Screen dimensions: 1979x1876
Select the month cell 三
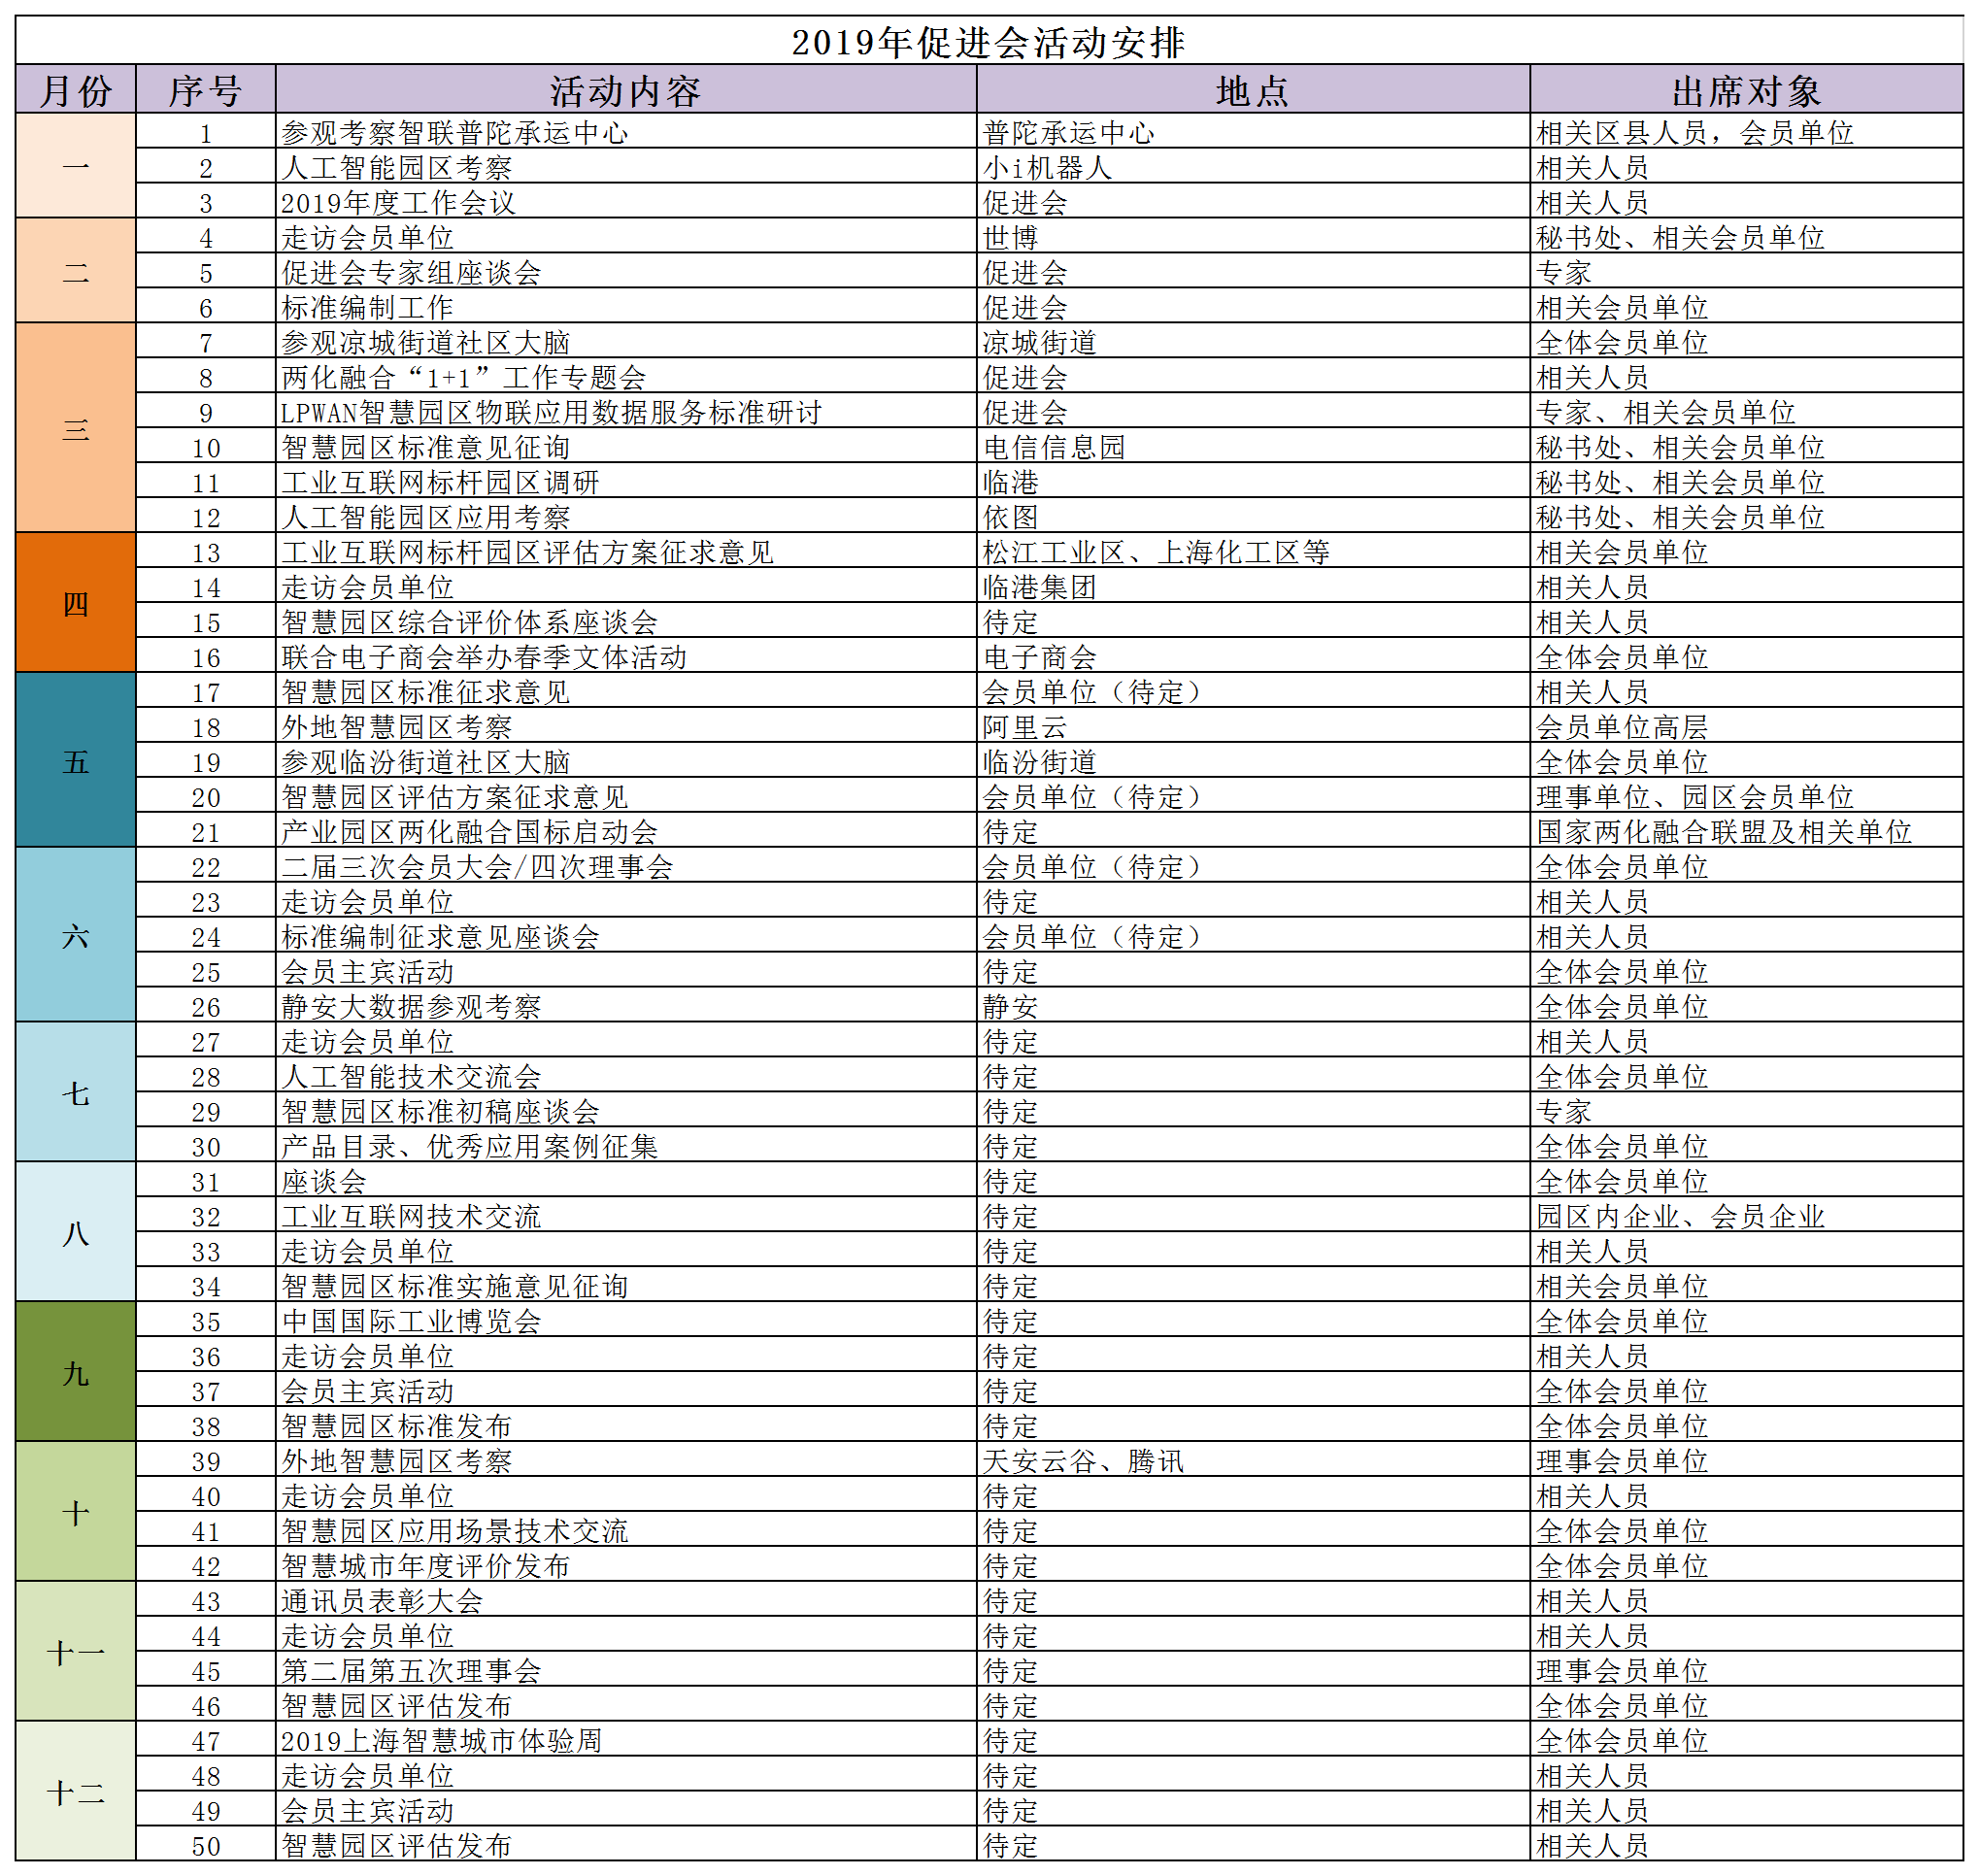tap(76, 427)
